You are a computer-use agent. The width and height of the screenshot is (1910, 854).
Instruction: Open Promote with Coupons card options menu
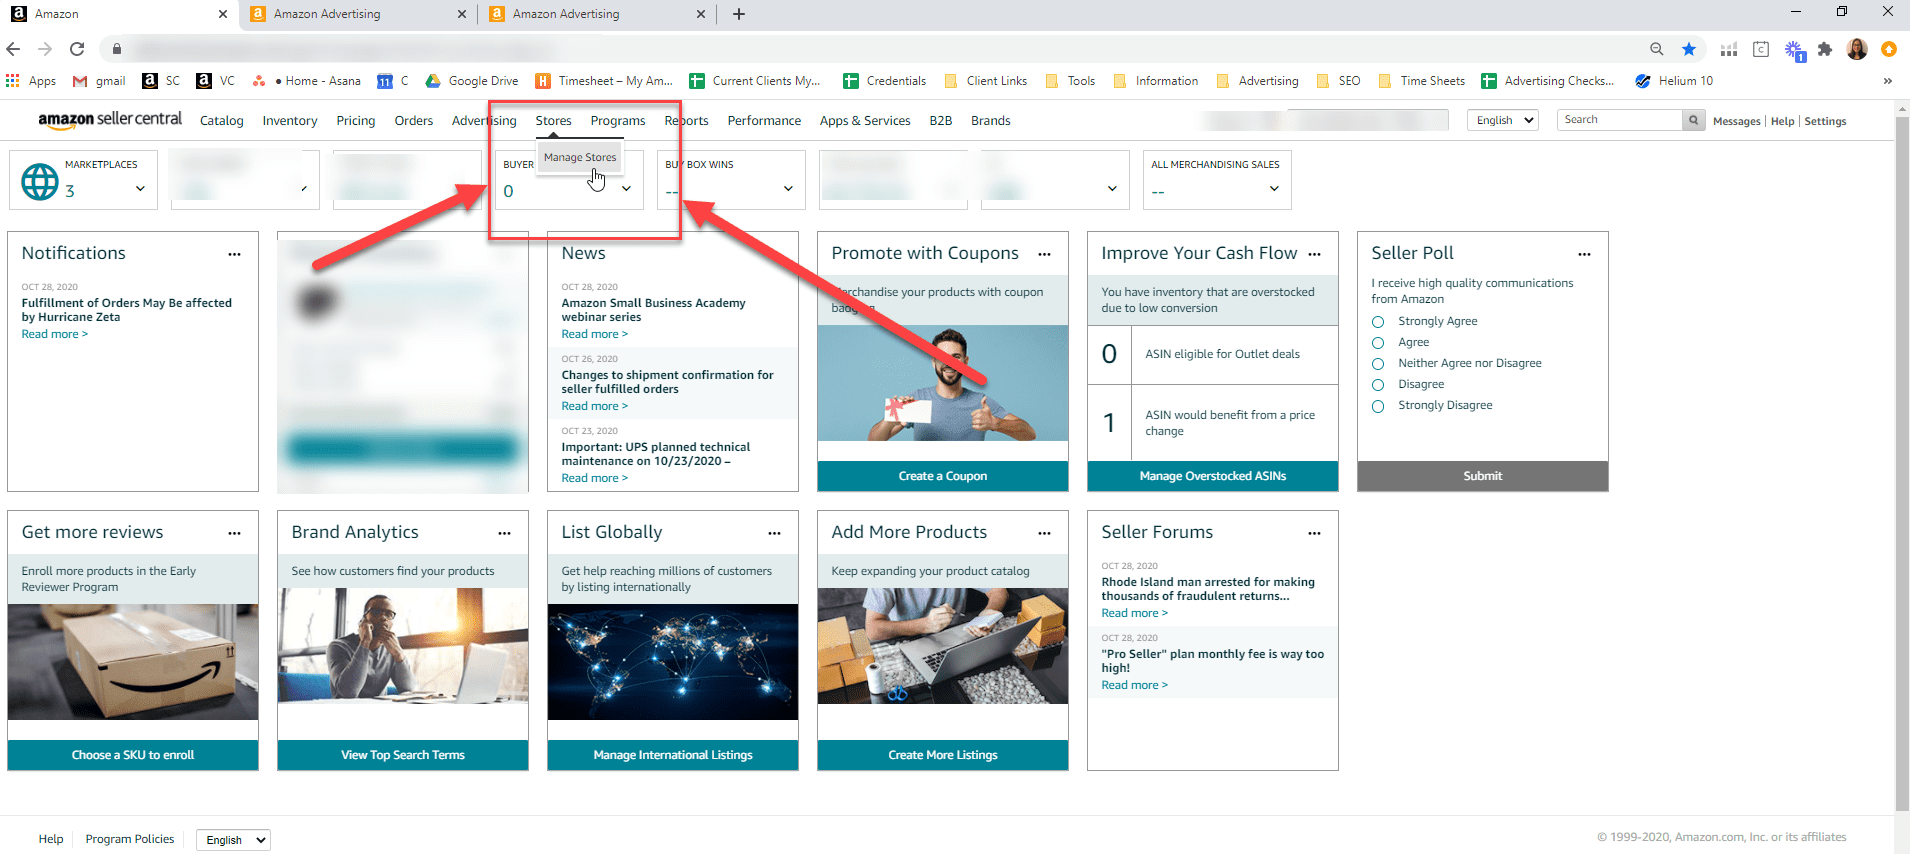1044,254
